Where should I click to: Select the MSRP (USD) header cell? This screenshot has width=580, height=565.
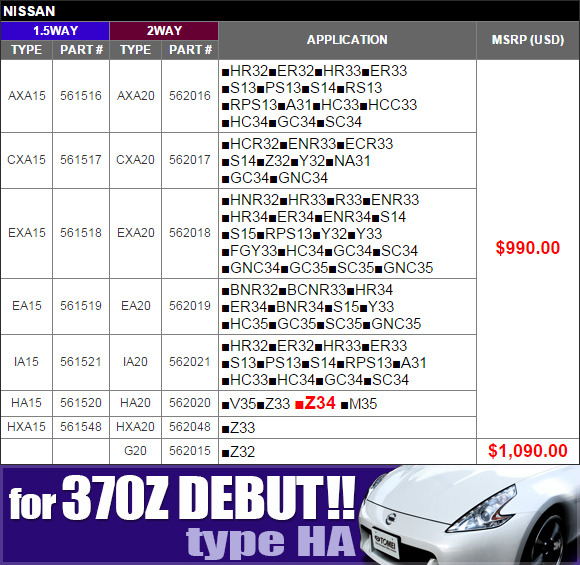pos(528,40)
